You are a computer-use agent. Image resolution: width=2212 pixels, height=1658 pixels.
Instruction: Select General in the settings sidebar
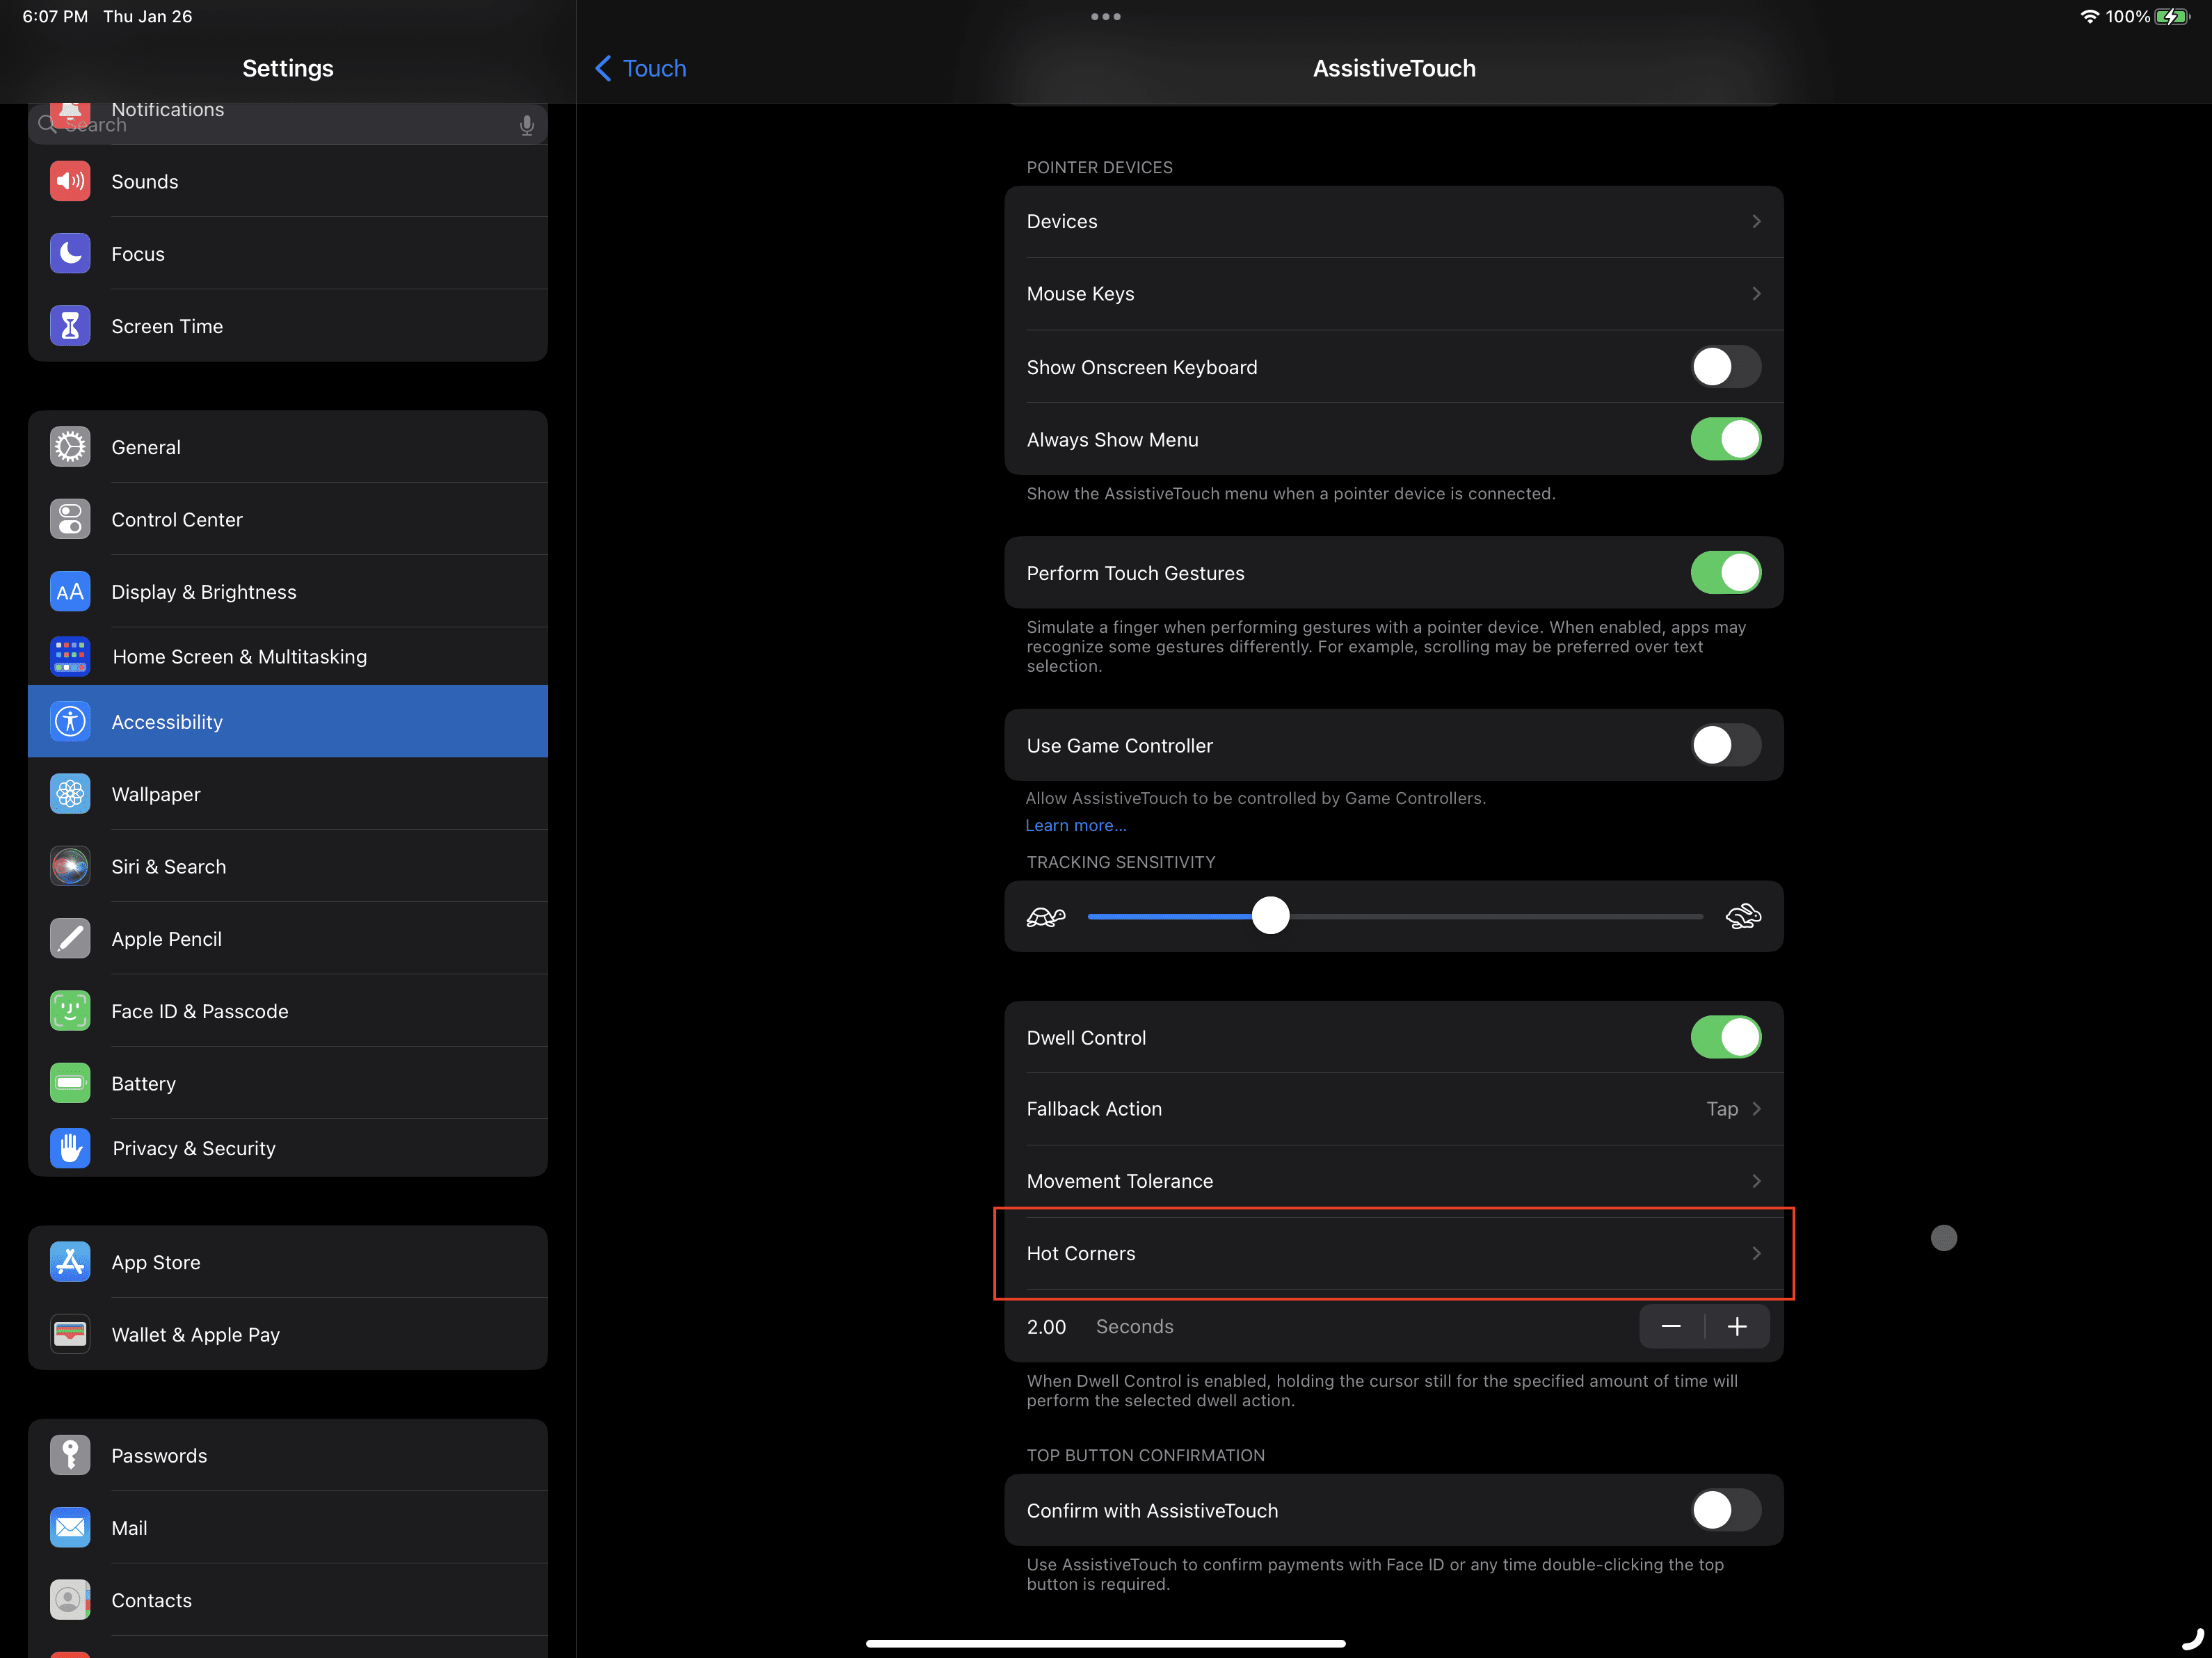(288, 447)
